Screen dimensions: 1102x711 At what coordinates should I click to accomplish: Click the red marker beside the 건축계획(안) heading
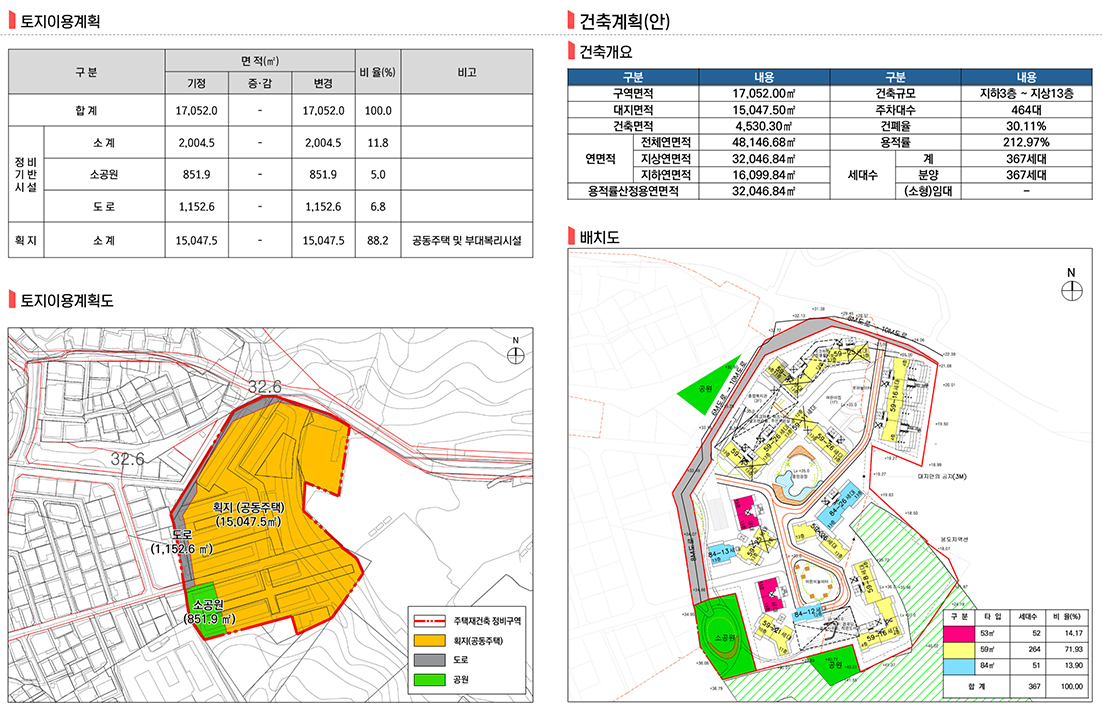(571, 19)
